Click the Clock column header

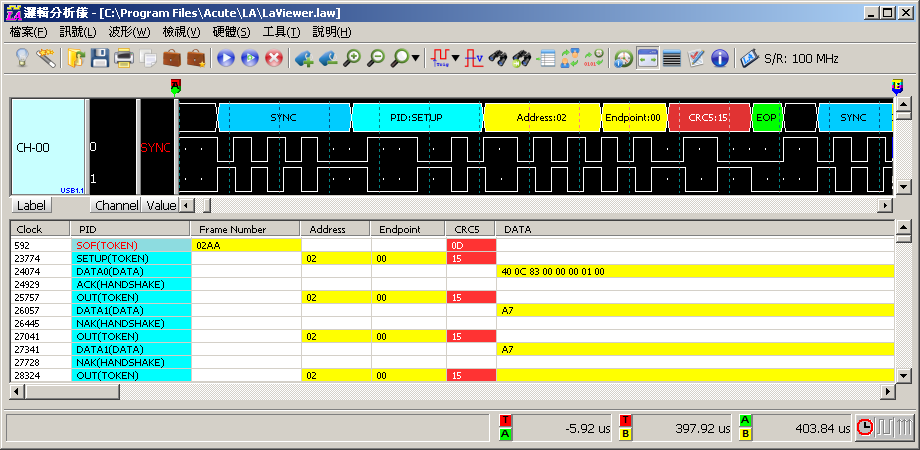(x=40, y=229)
